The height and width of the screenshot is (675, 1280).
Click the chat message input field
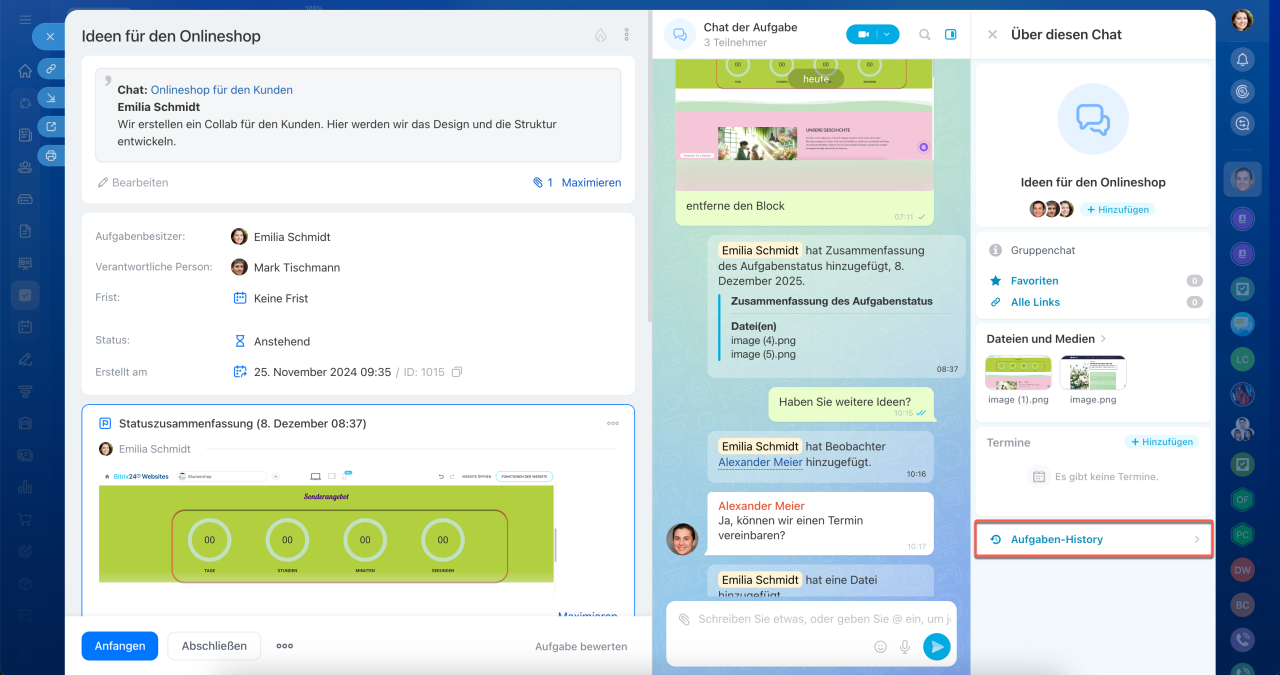click(824, 619)
